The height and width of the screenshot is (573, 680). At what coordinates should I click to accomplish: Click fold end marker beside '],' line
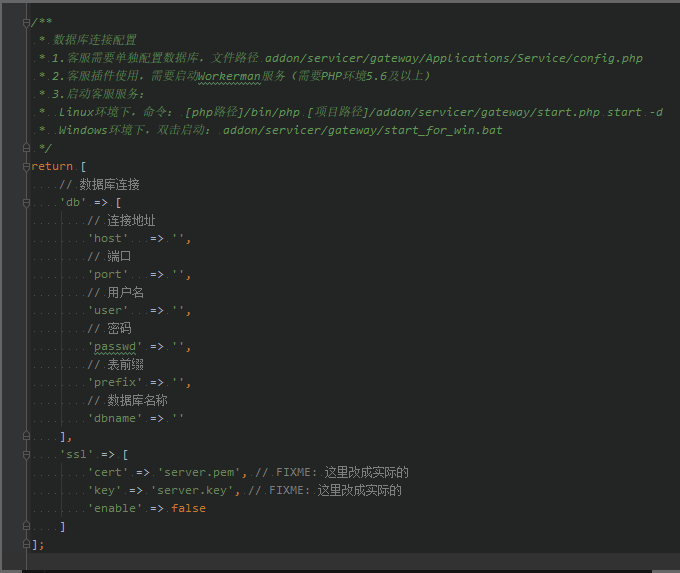[x=26, y=436]
